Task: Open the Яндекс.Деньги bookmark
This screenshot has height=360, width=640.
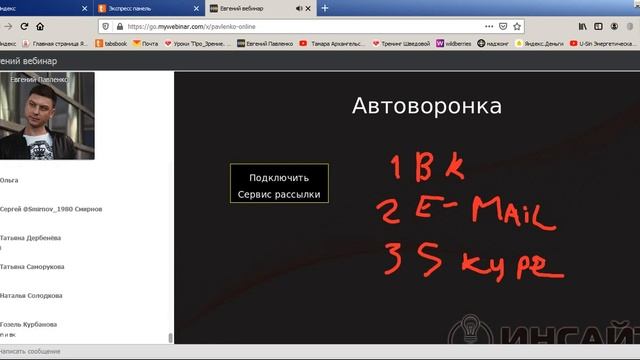Action: (539, 43)
